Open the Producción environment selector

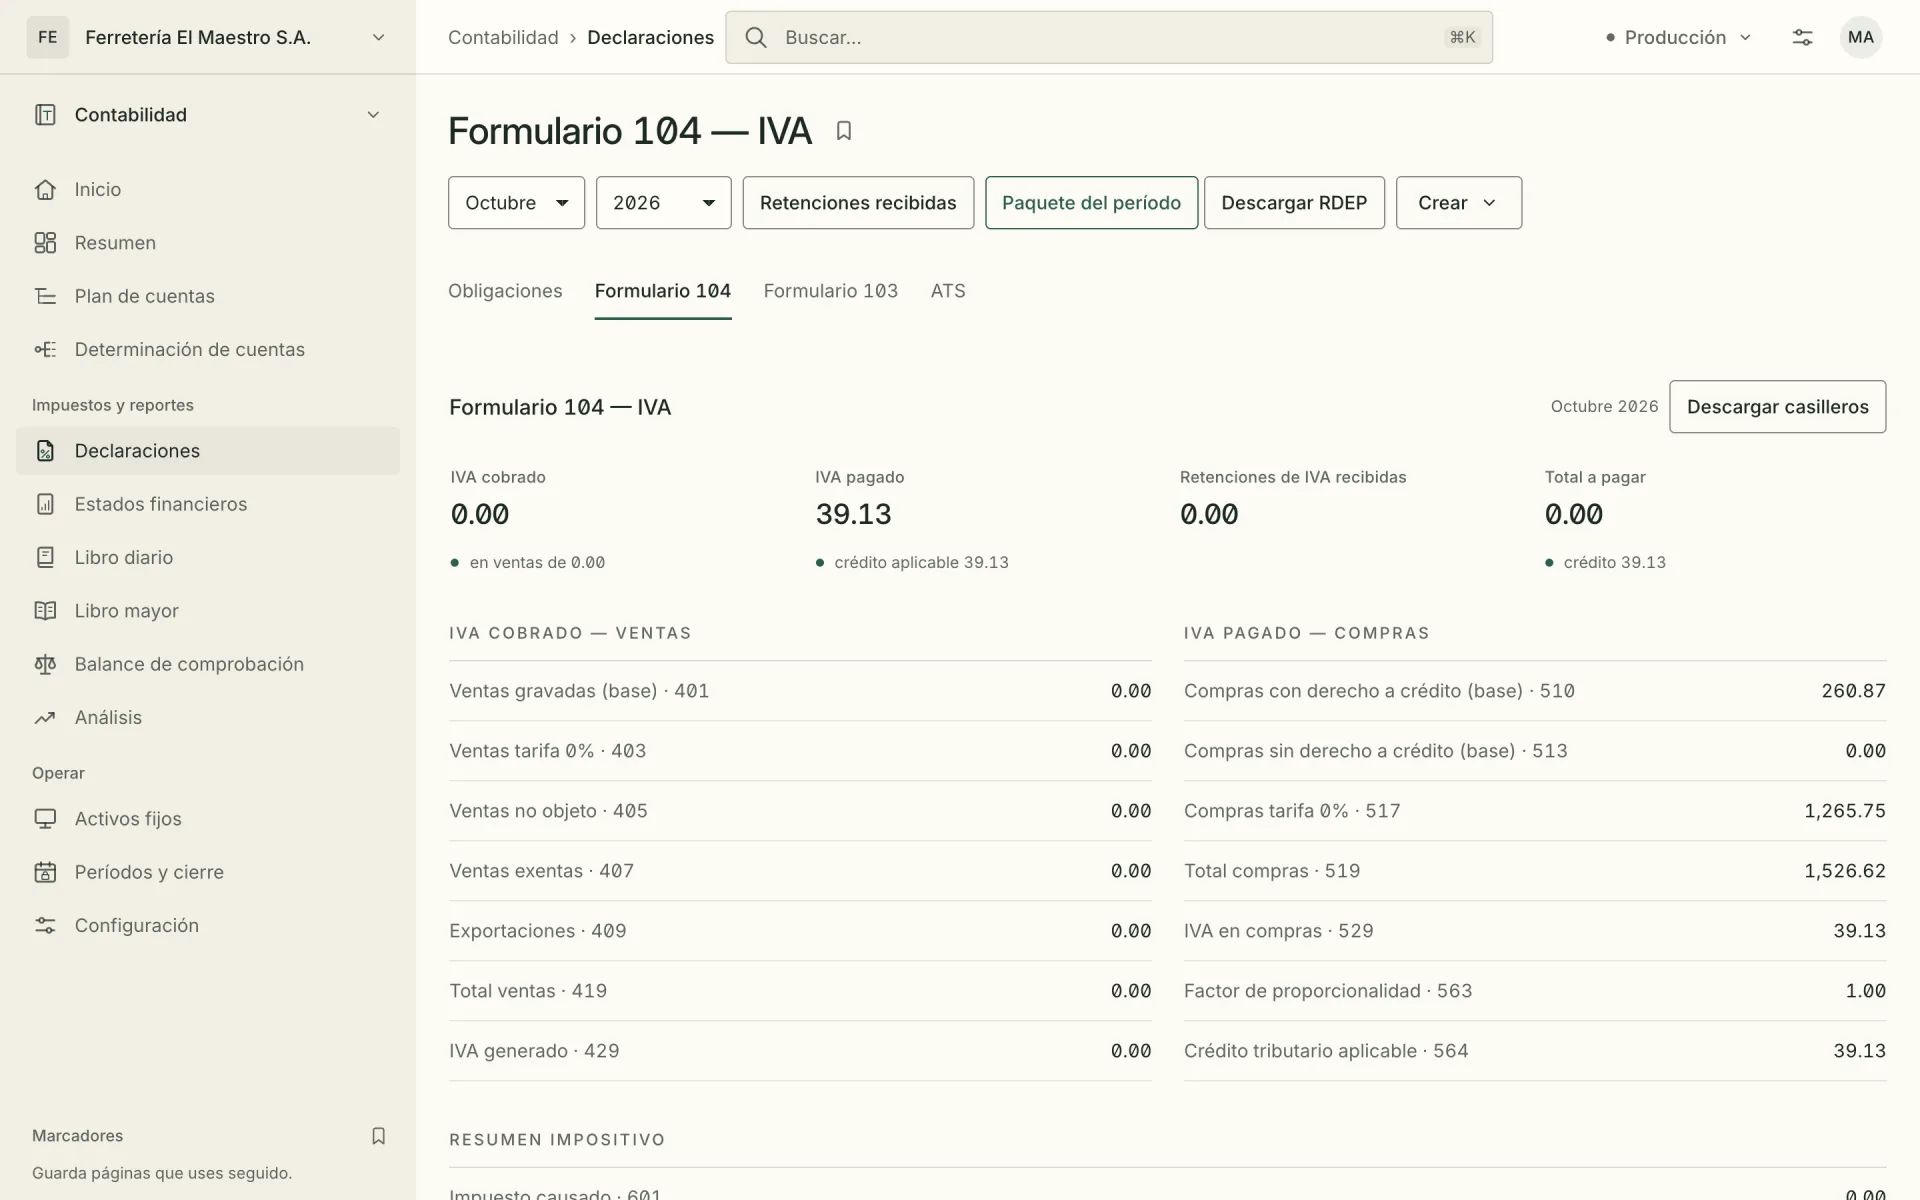point(1678,37)
